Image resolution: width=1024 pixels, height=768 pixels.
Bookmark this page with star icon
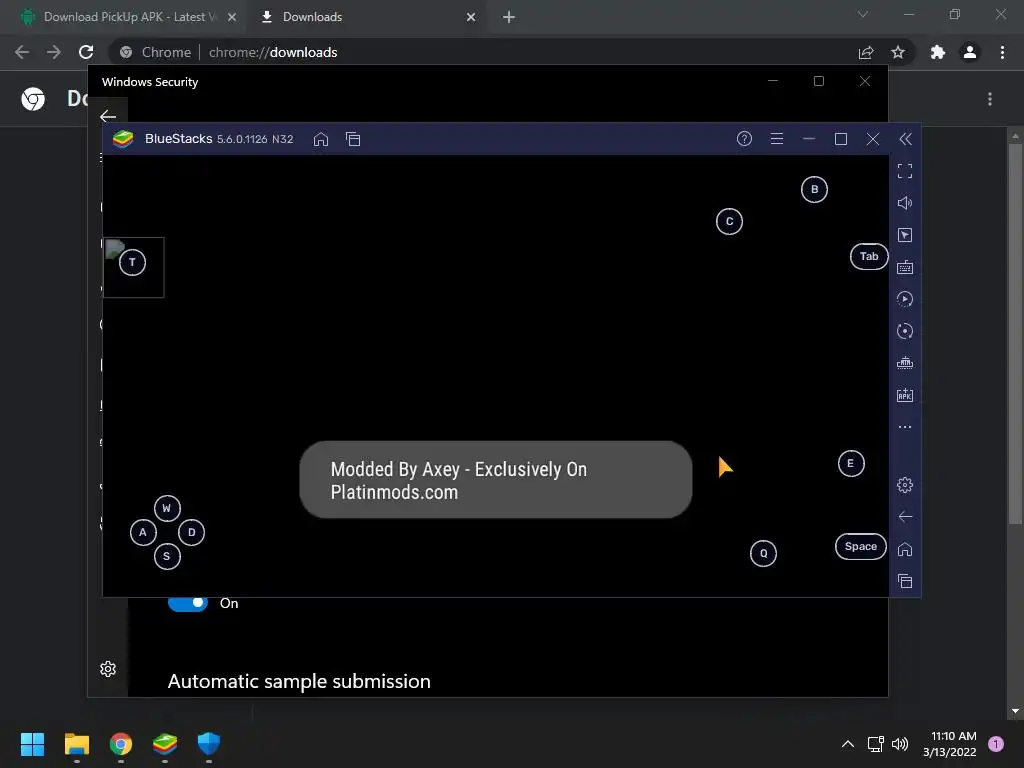point(898,52)
